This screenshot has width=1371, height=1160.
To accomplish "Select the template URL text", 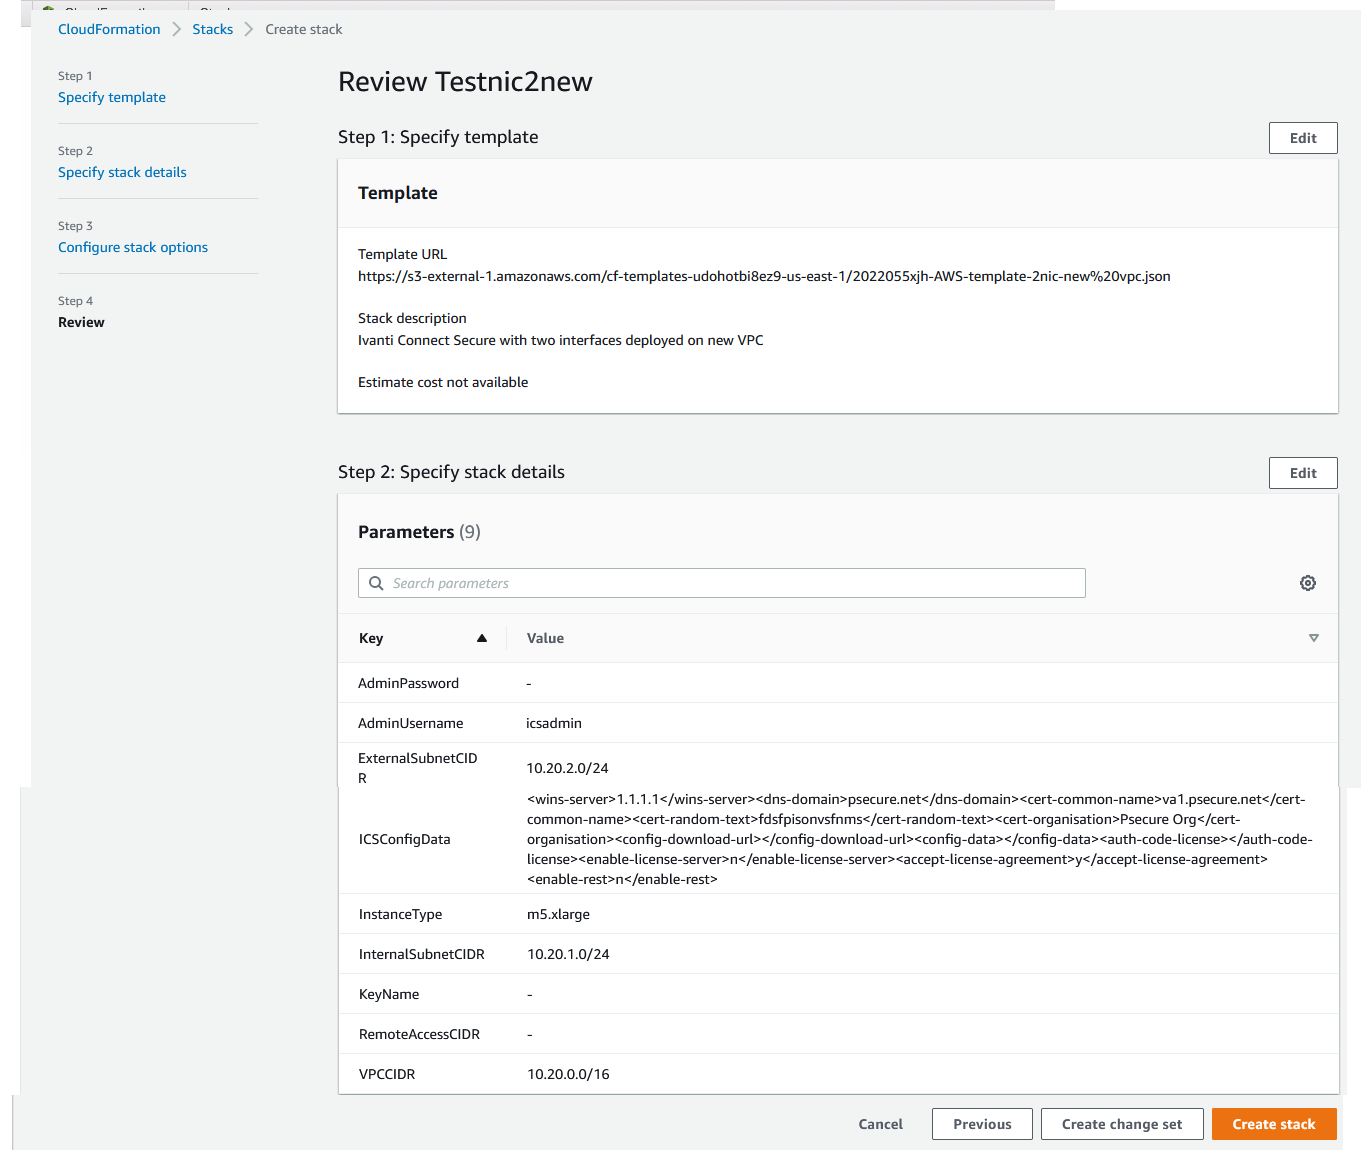I will tap(764, 276).
